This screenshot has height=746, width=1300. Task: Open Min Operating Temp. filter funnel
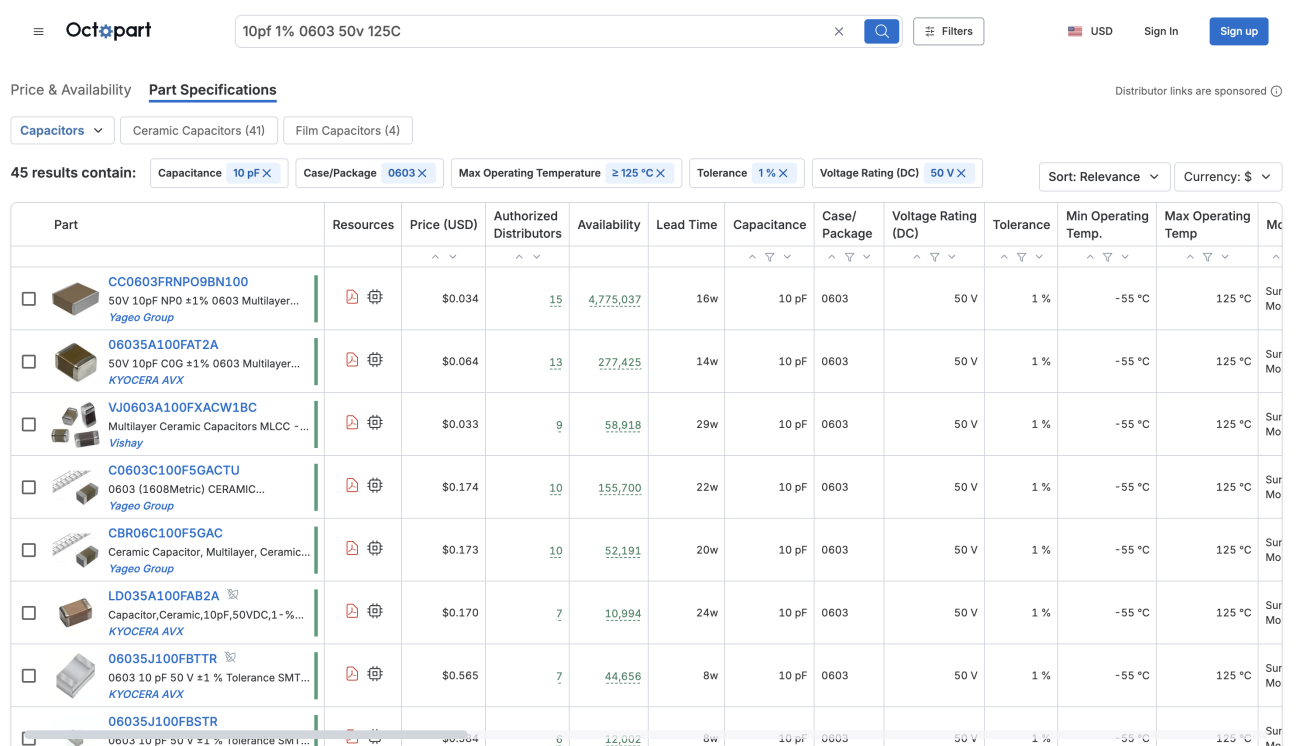(1107, 257)
